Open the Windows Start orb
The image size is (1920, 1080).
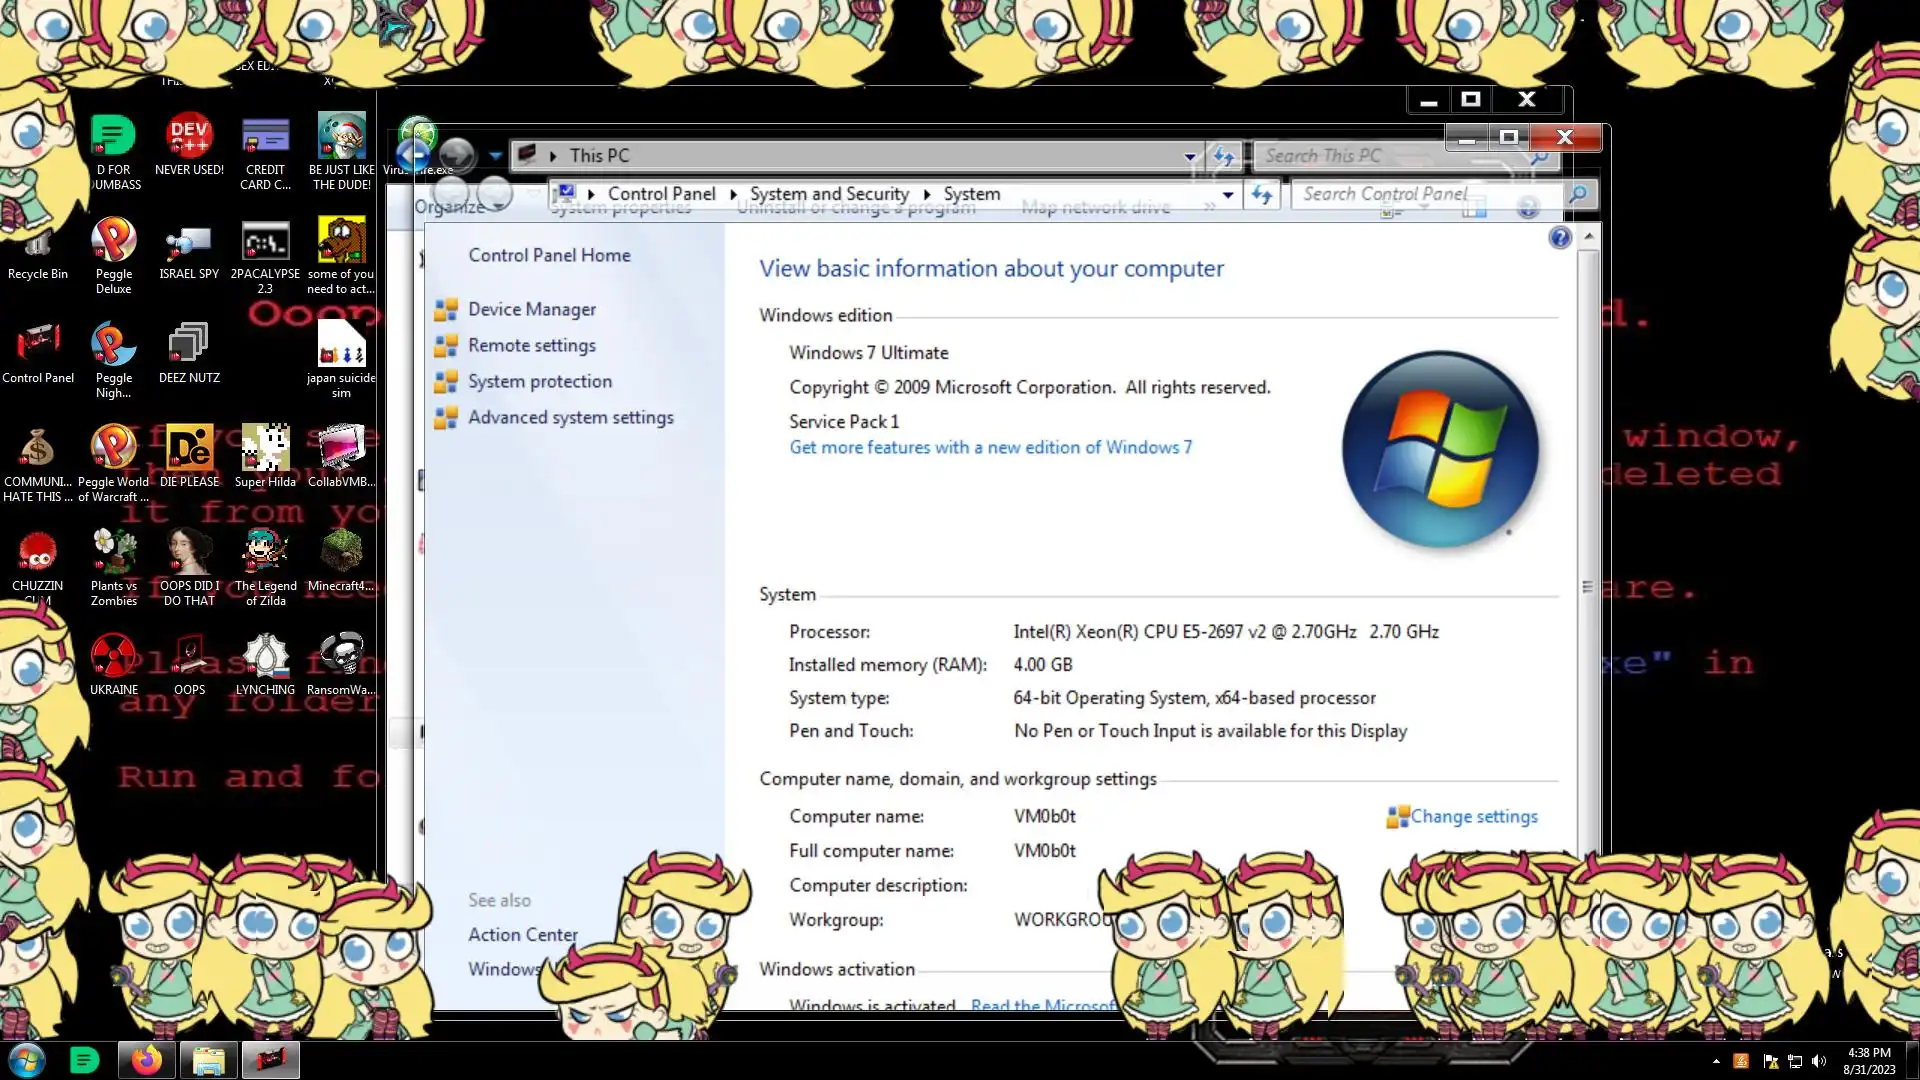27,1060
